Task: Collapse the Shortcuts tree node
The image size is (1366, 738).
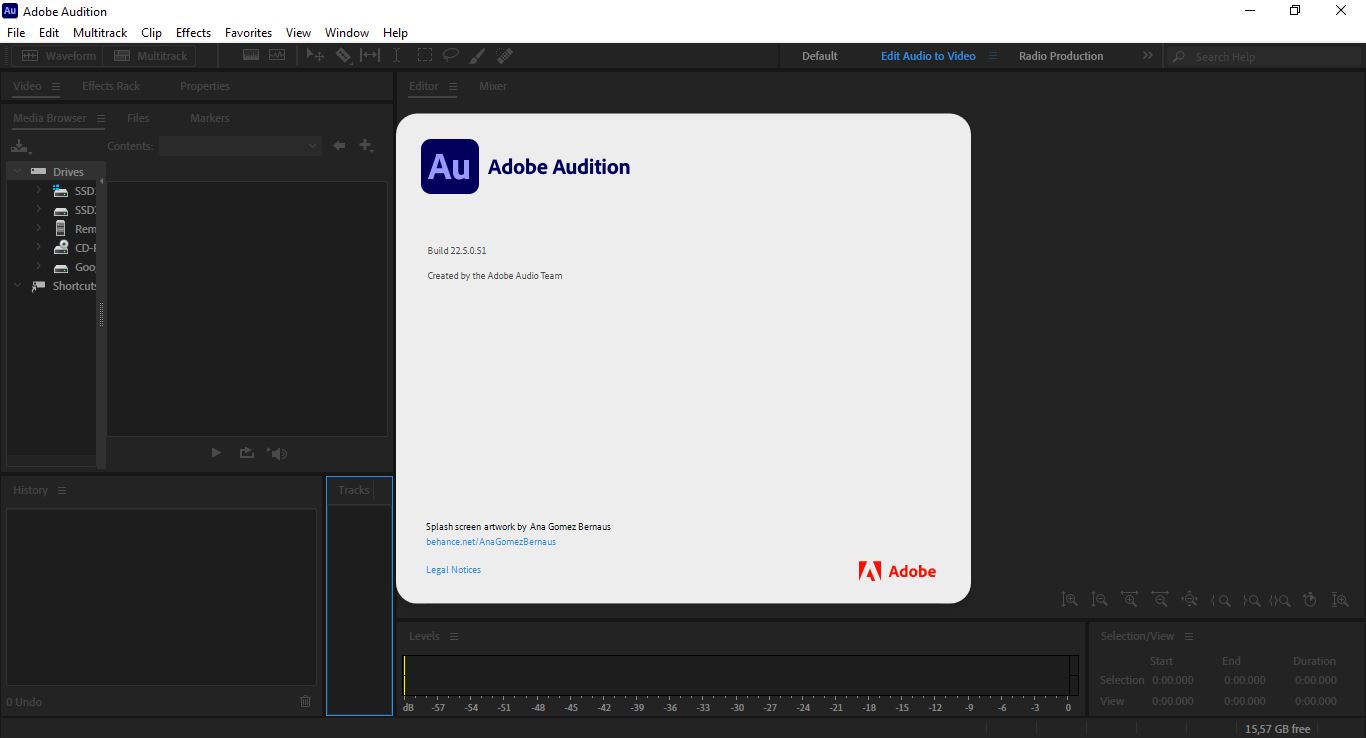Action: click(x=17, y=285)
